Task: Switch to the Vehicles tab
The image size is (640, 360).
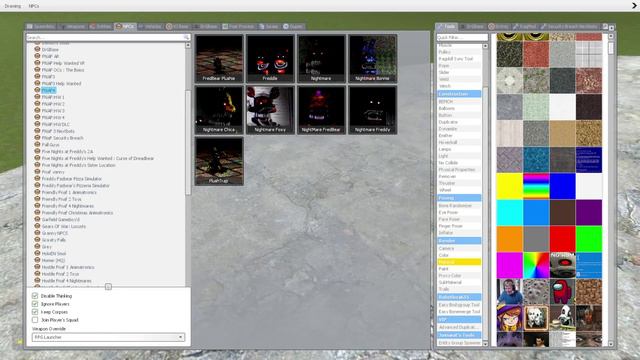Action: [x=150, y=27]
